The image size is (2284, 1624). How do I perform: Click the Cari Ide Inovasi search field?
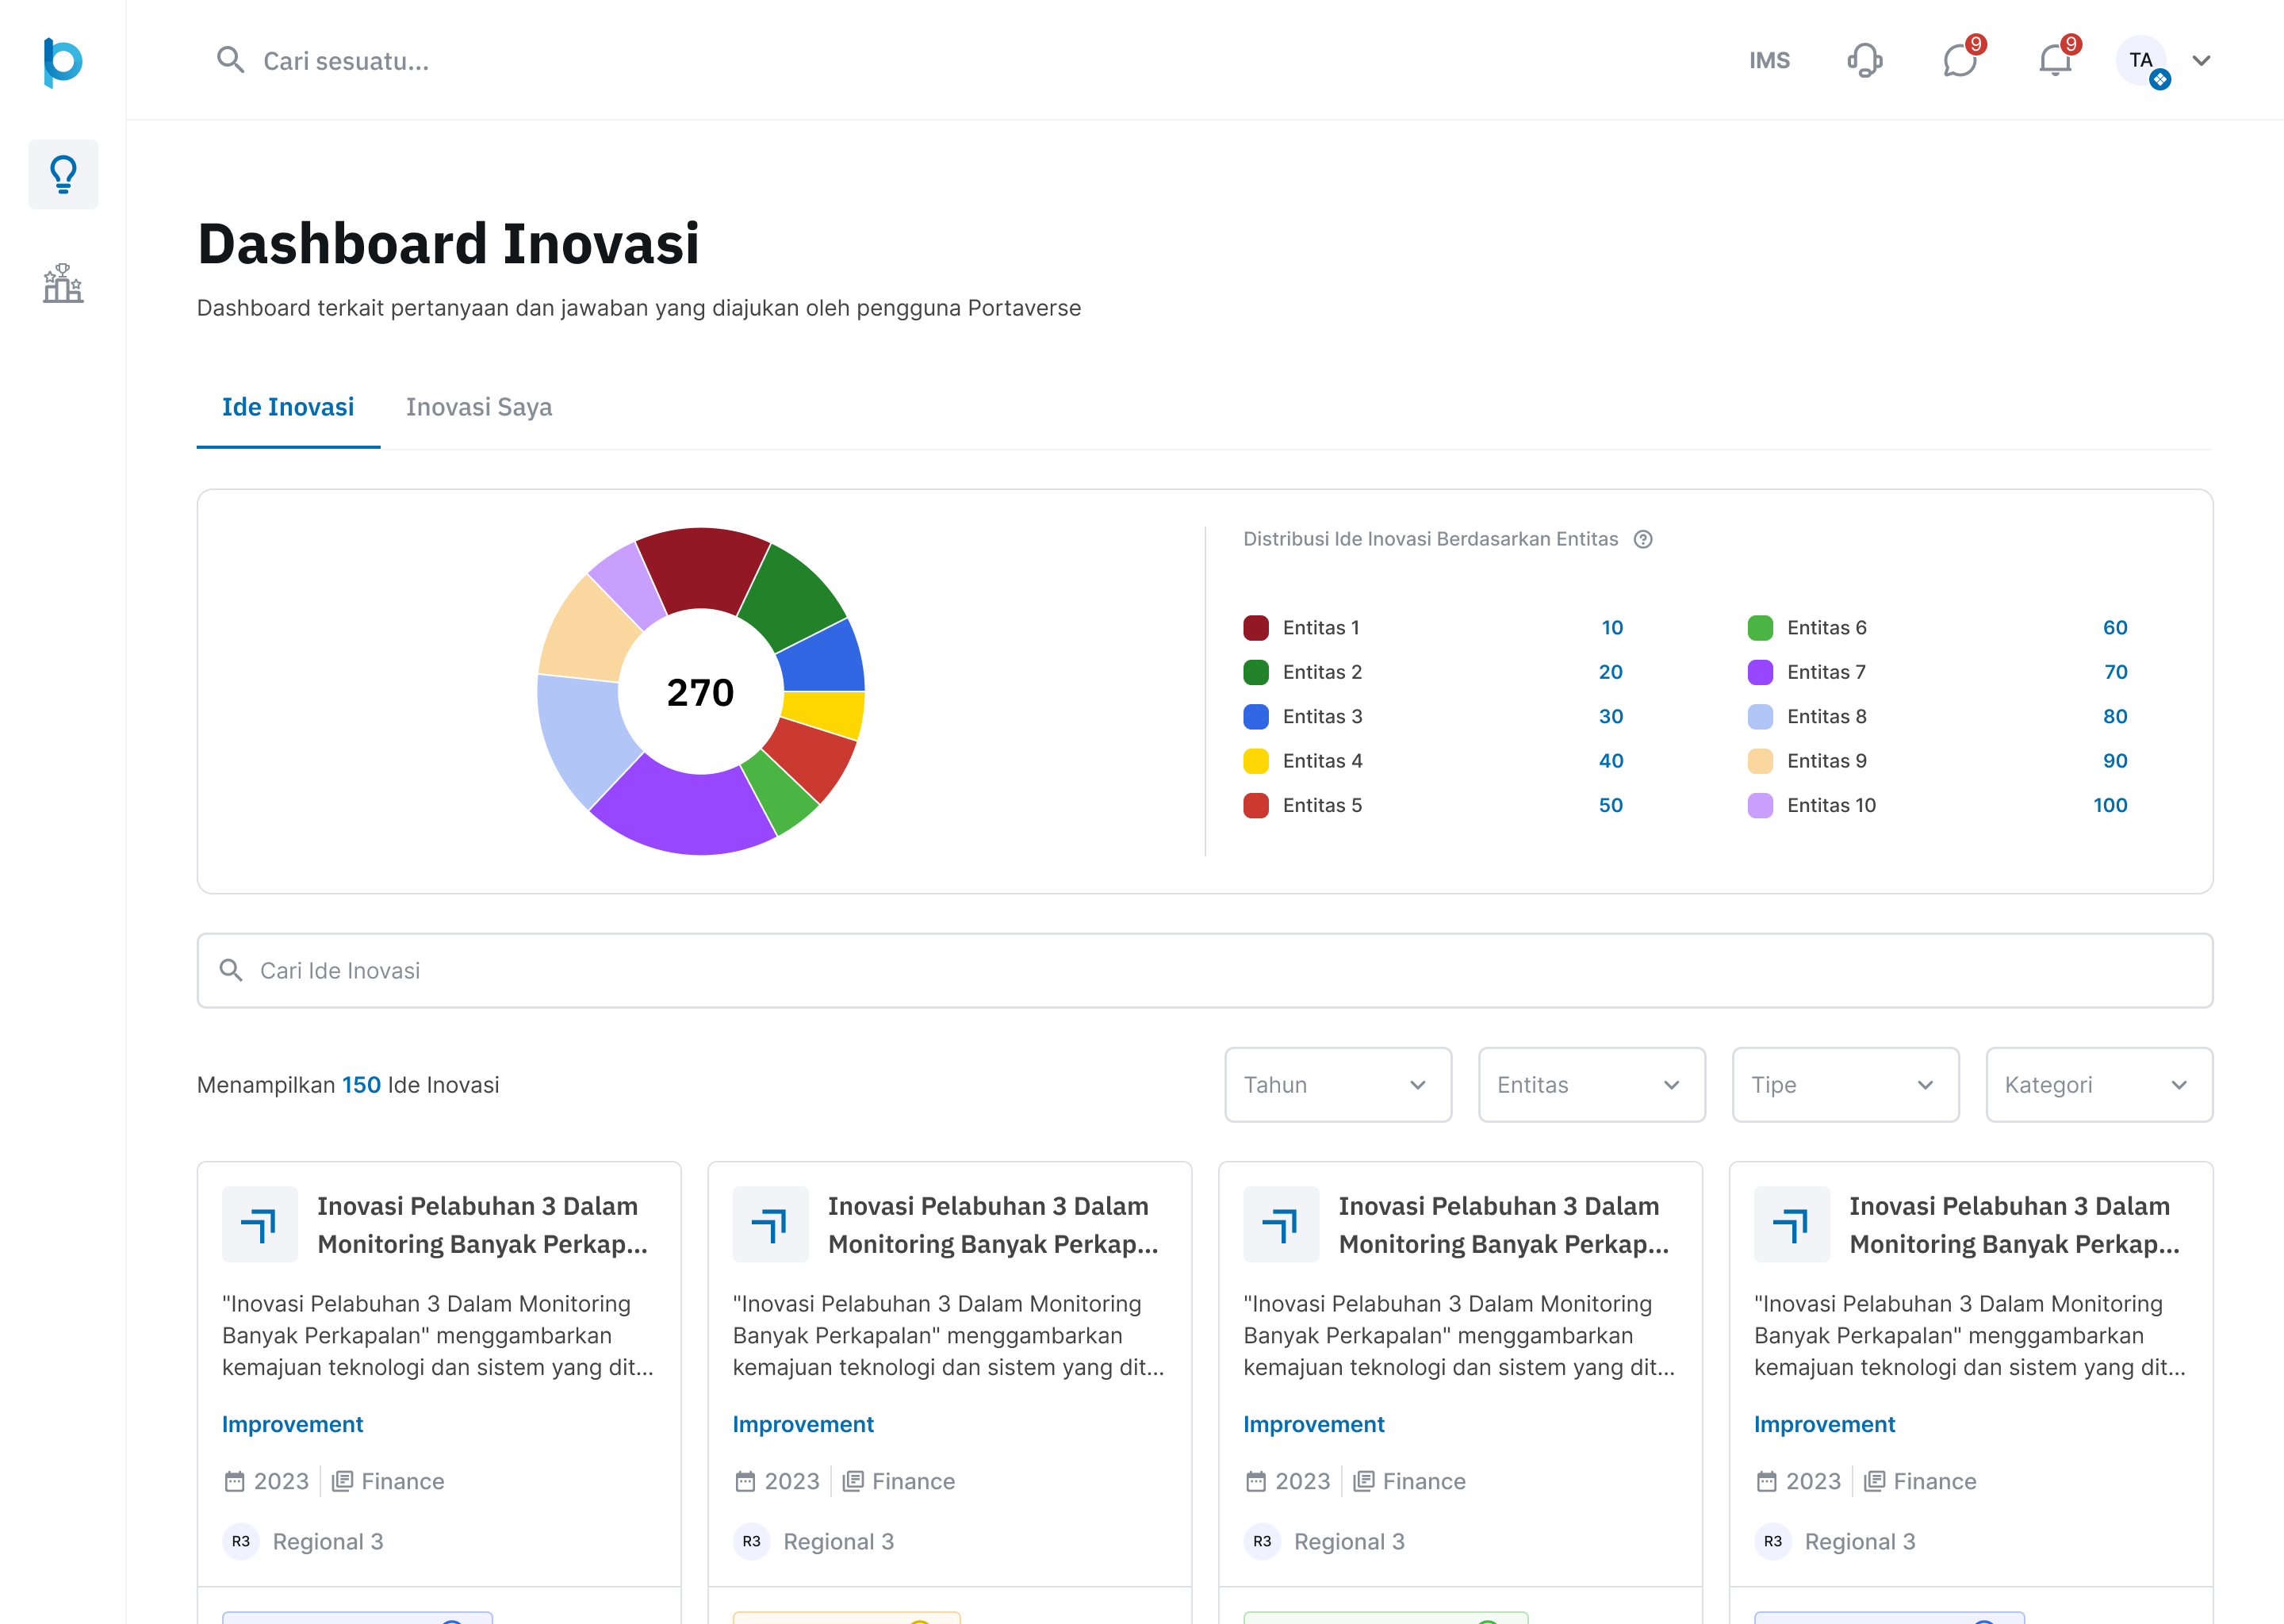click(x=1204, y=970)
